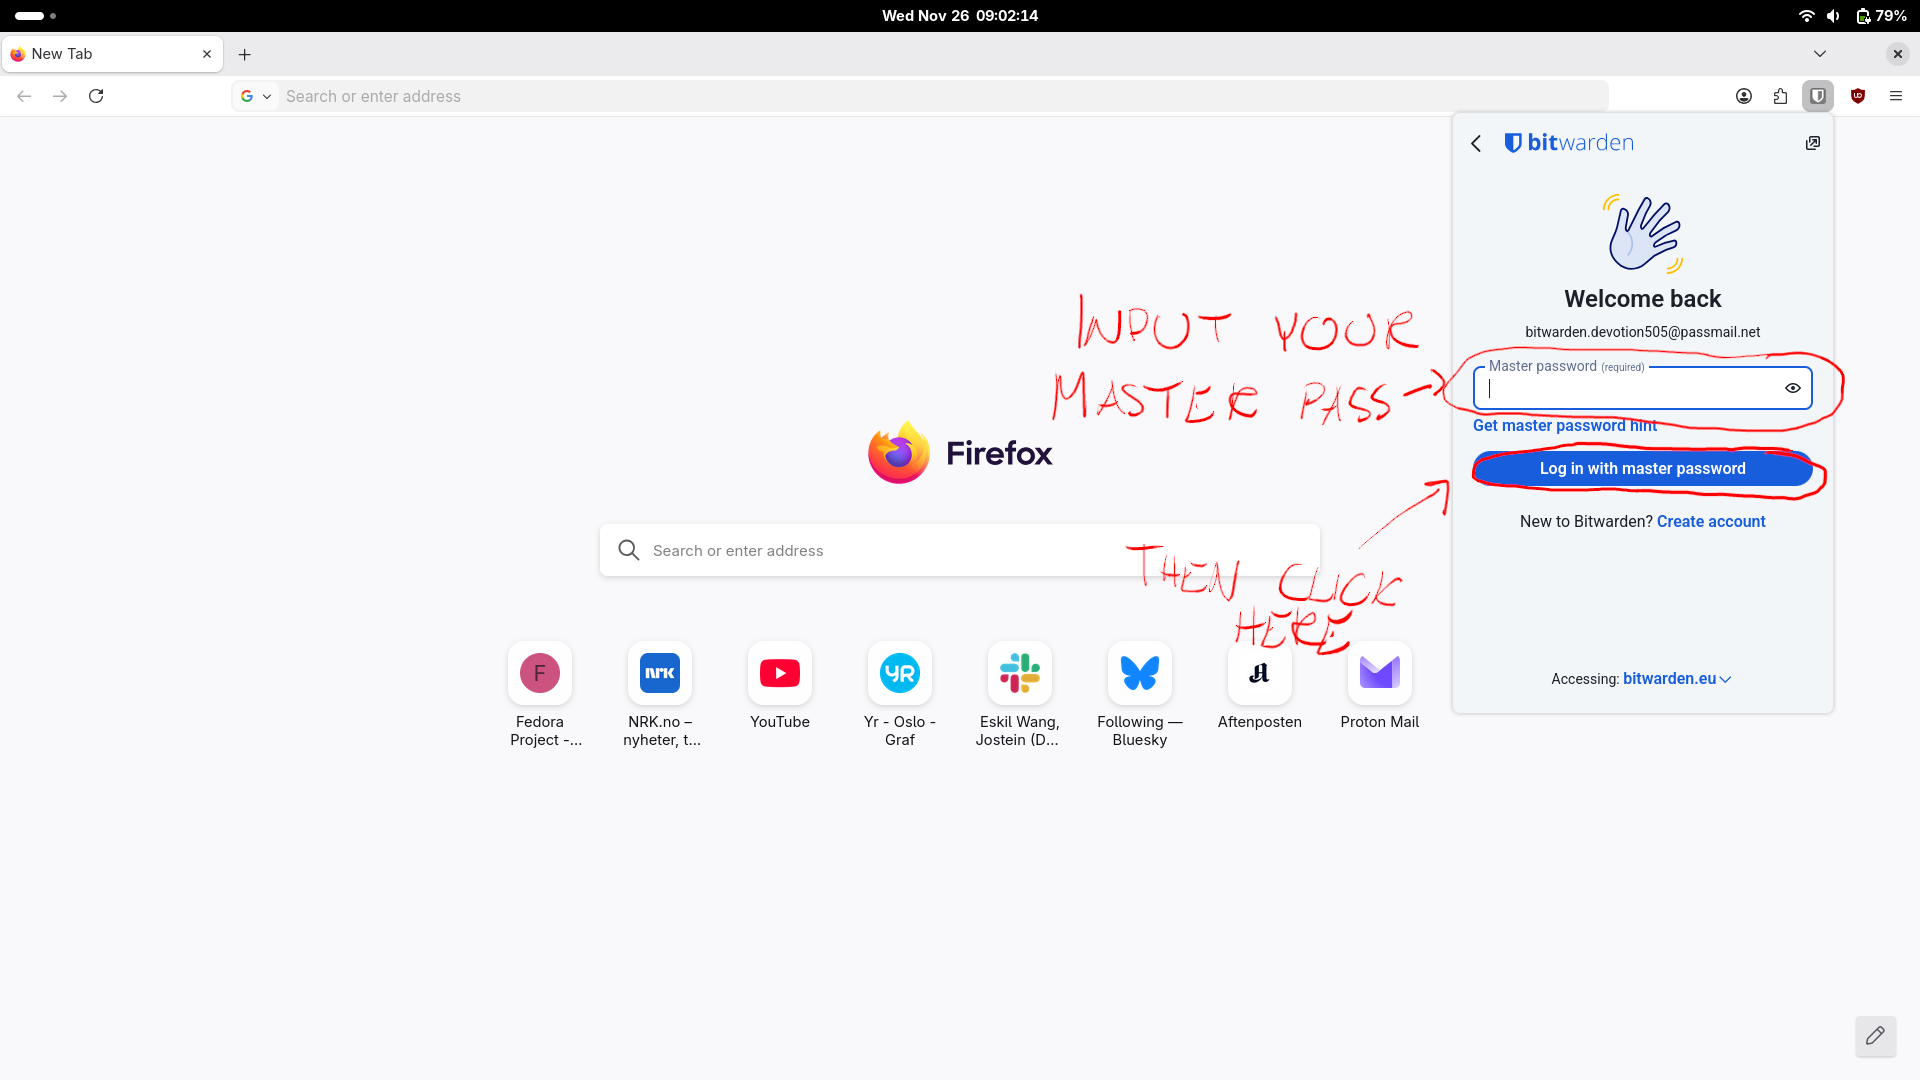The image size is (1920, 1080).
Task: Open the uBlock Origin extension icon
Action: coord(1857,96)
